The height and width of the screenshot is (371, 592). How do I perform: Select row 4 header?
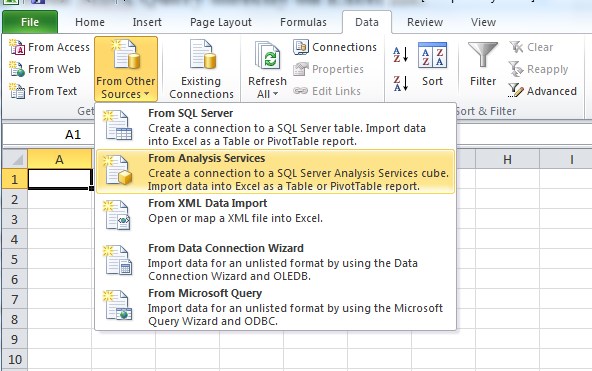(15, 239)
